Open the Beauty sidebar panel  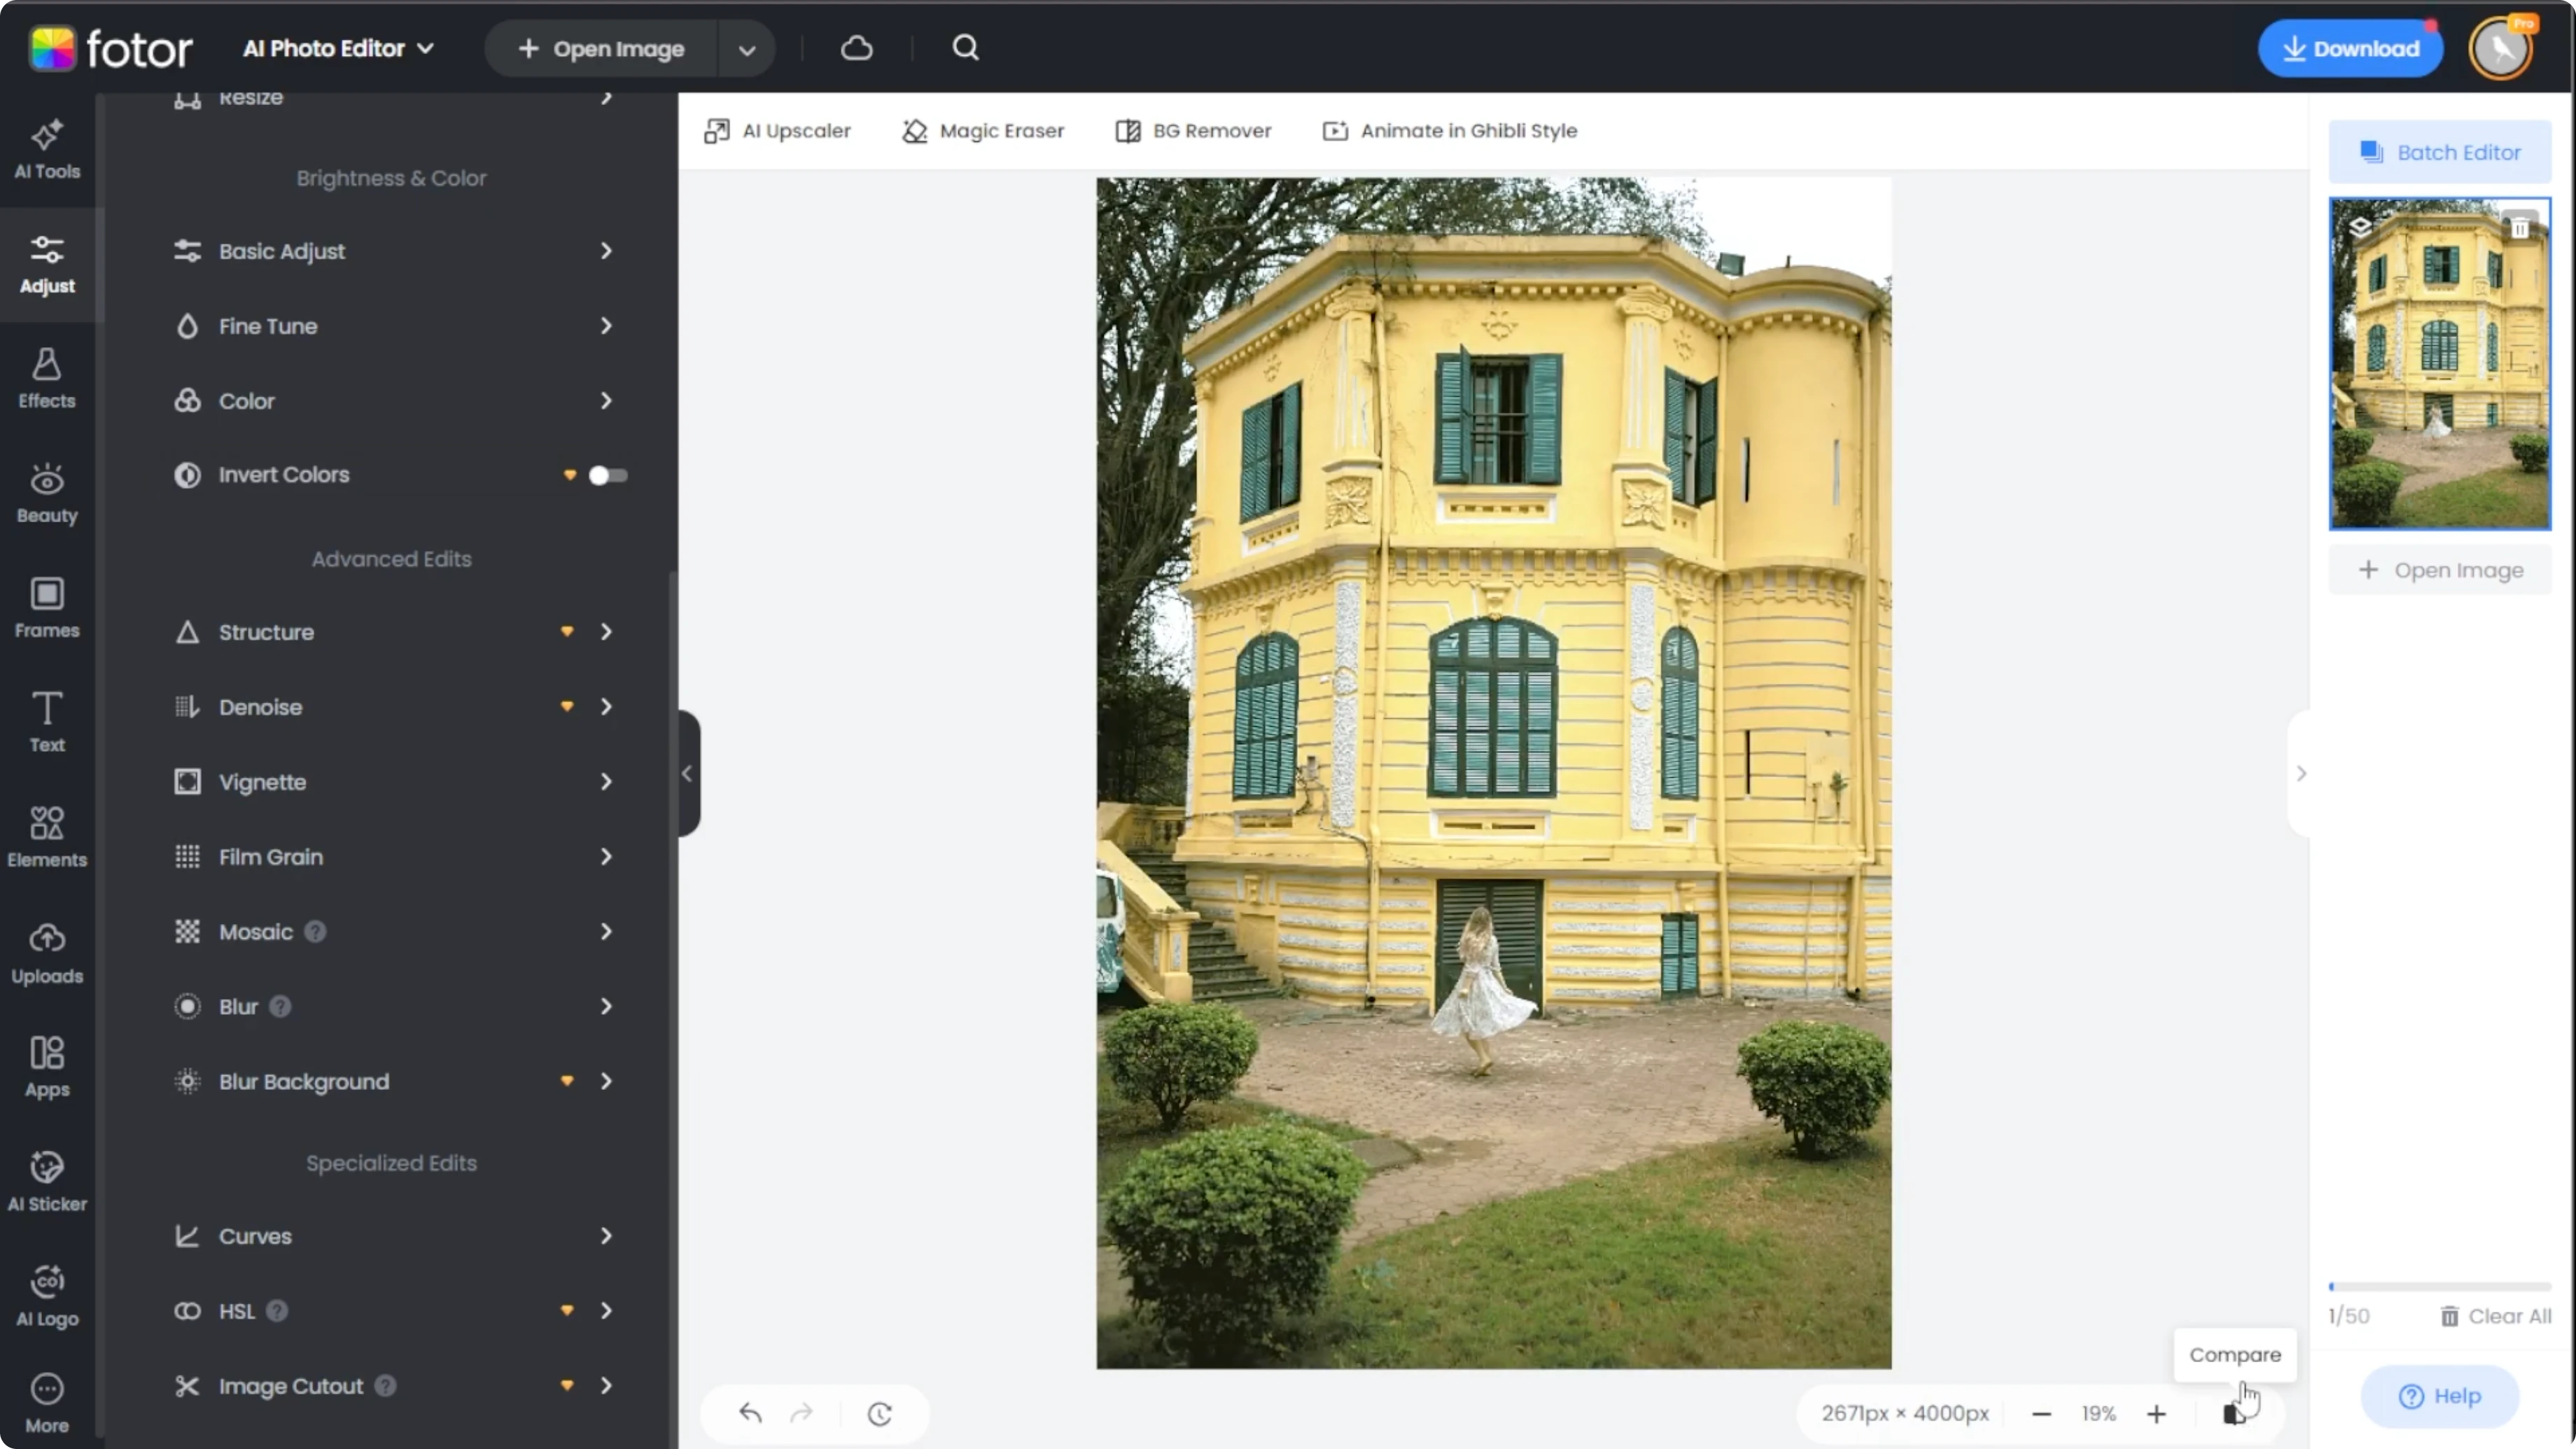(x=47, y=494)
